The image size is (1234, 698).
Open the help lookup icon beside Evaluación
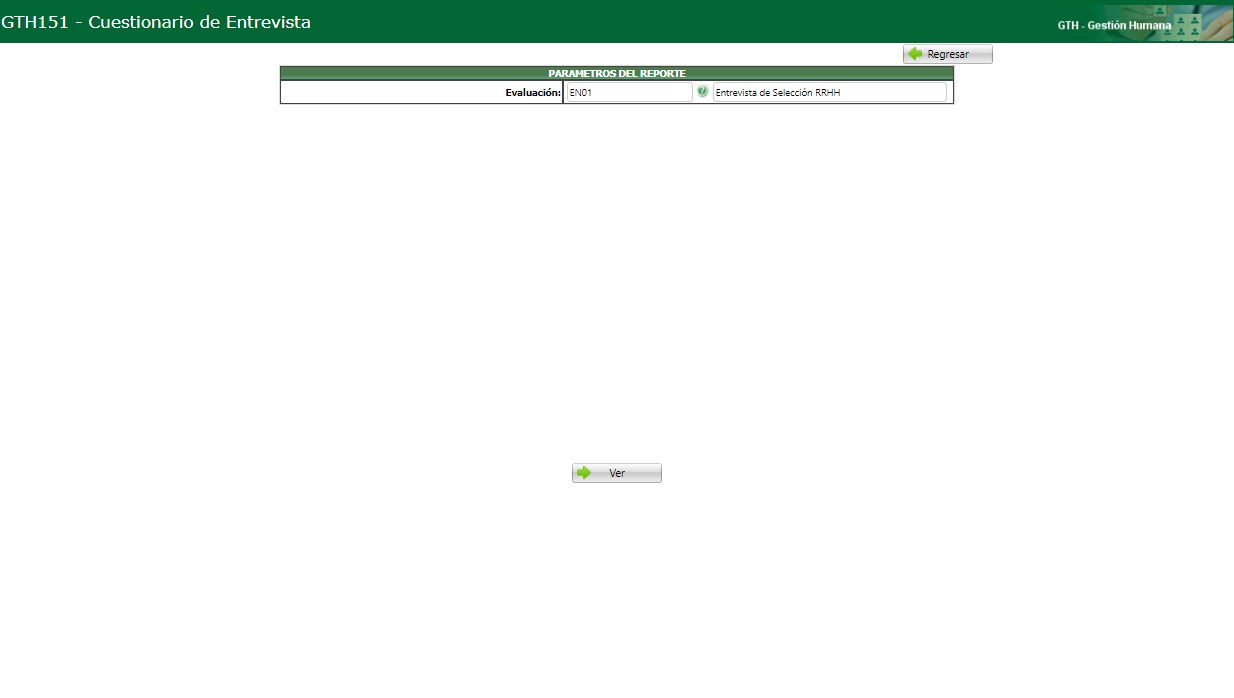click(702, 92)
